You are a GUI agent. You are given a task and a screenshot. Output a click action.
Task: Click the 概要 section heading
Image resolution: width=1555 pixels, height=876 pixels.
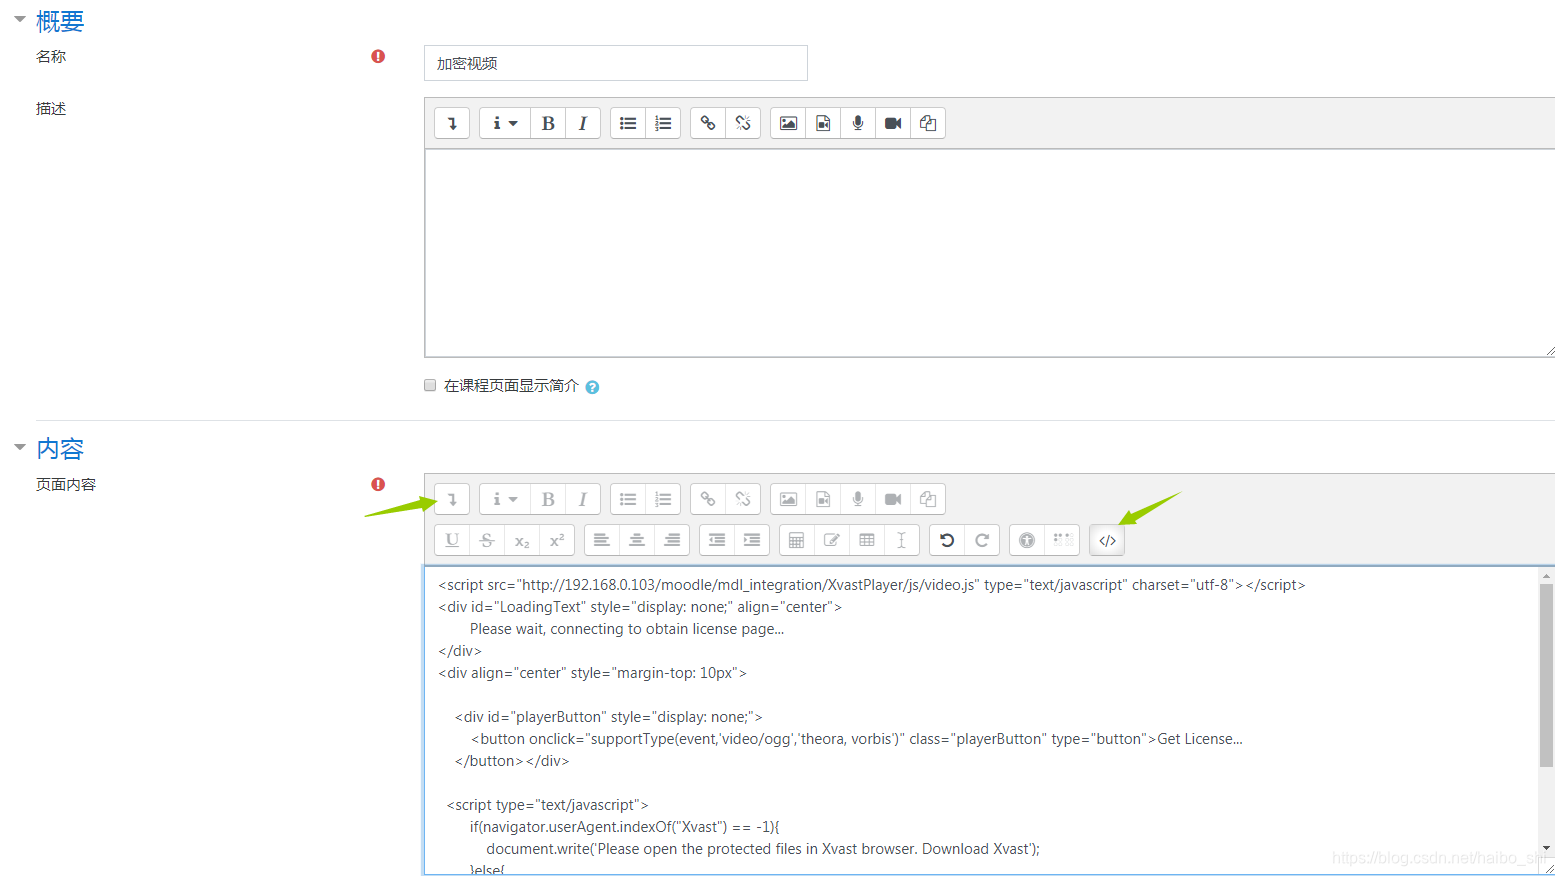click(x=60, y=21)
